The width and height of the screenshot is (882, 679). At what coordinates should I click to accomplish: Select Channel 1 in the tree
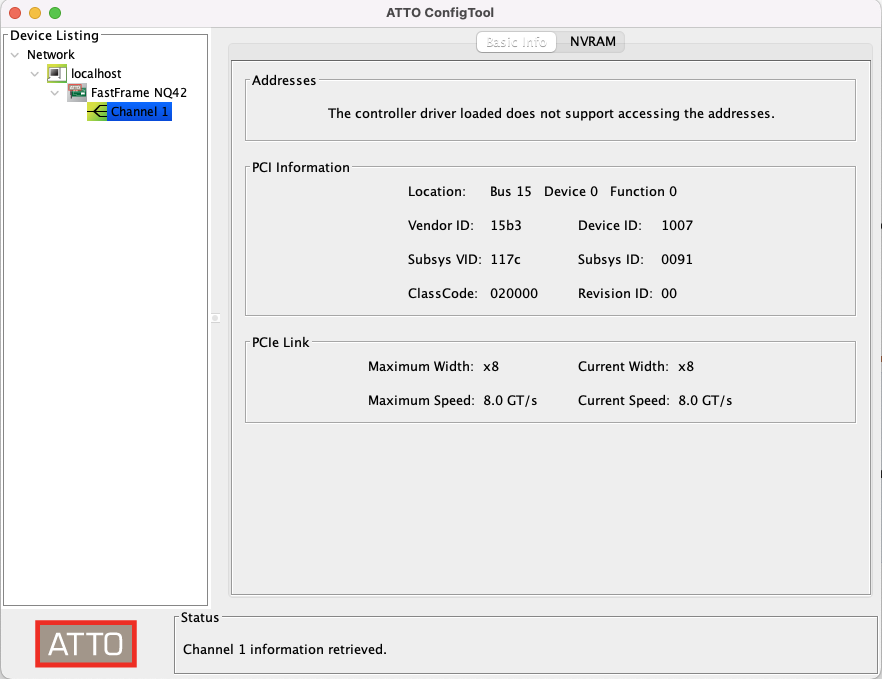click(140, 111)
